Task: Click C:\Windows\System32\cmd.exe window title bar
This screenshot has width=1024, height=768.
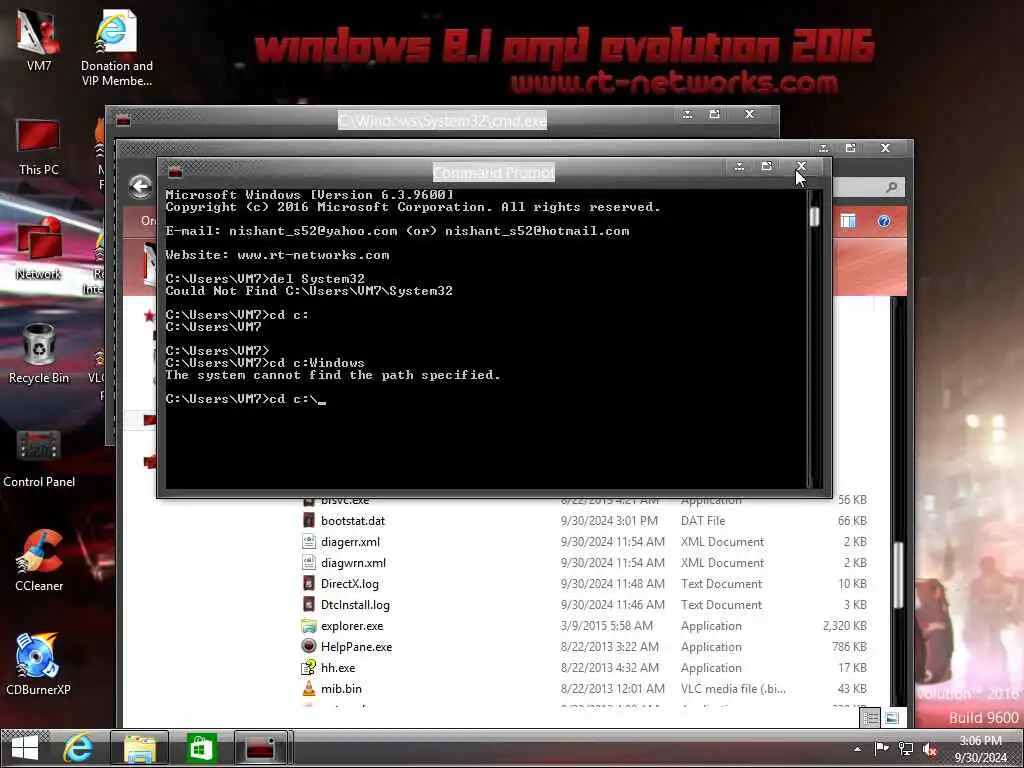Action: [442, 120]
